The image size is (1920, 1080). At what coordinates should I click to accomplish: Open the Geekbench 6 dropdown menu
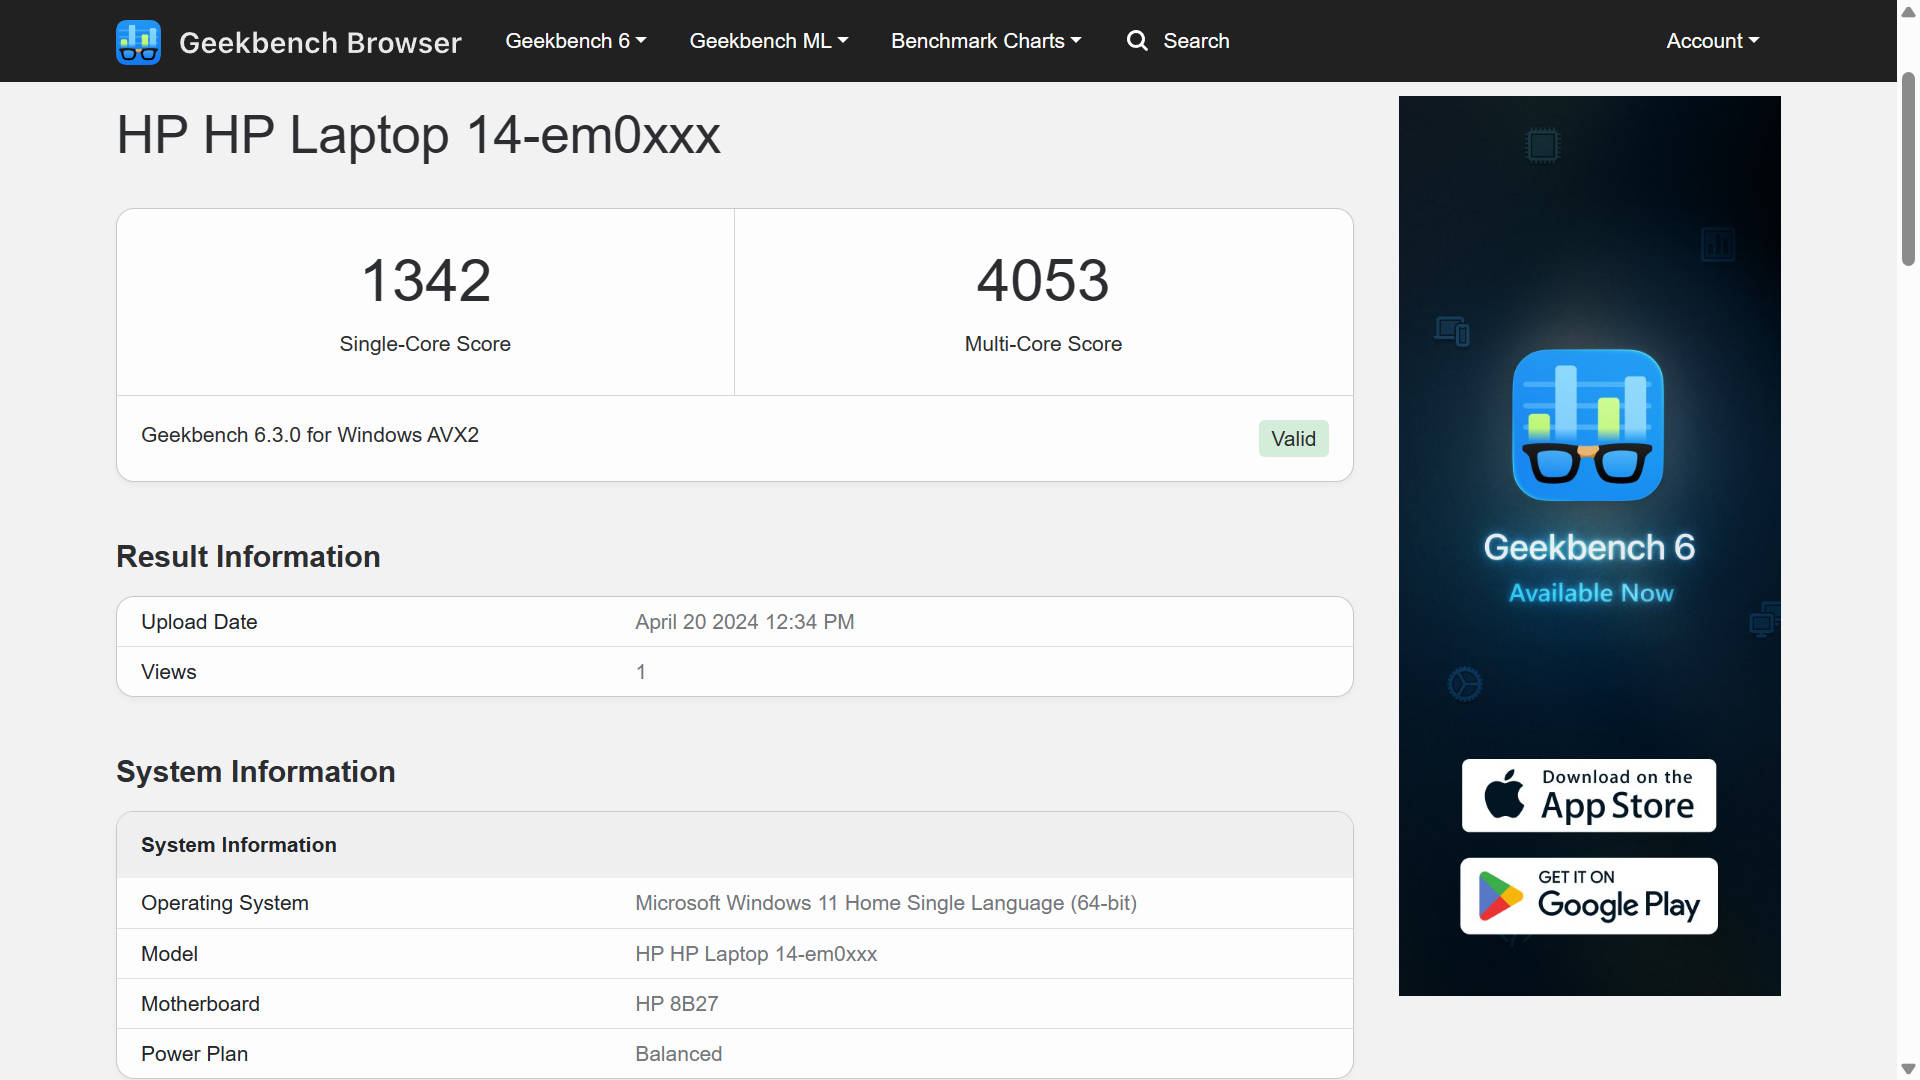click(x=575, y=41)
